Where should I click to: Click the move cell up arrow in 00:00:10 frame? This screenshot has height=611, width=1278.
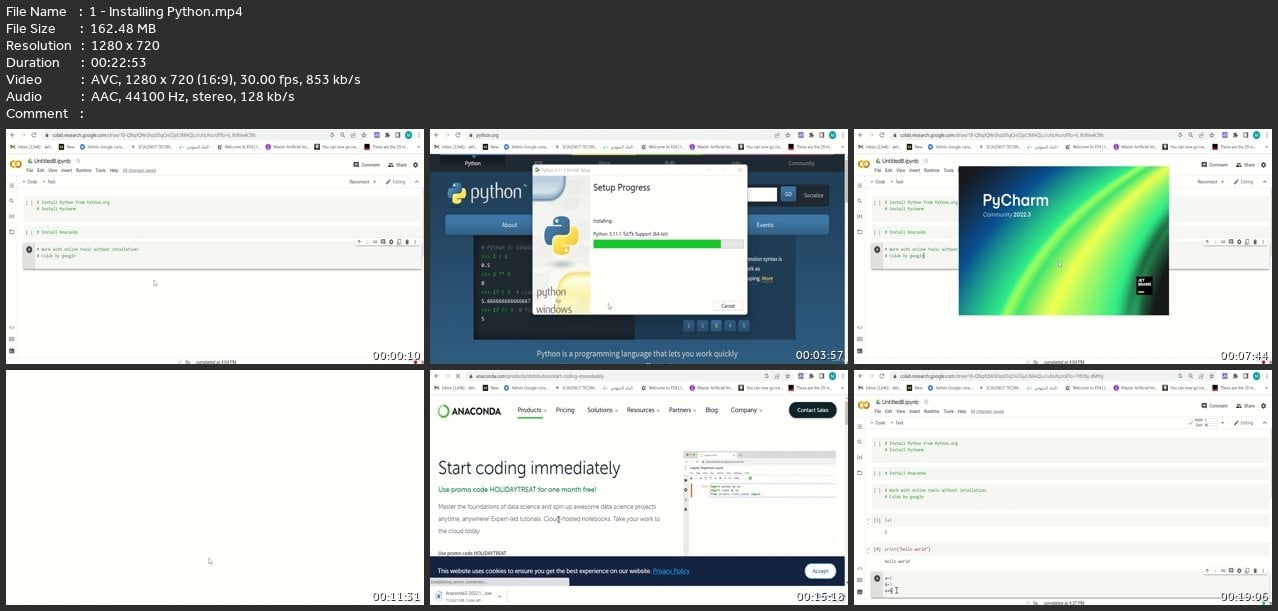(x=359, y=242)
